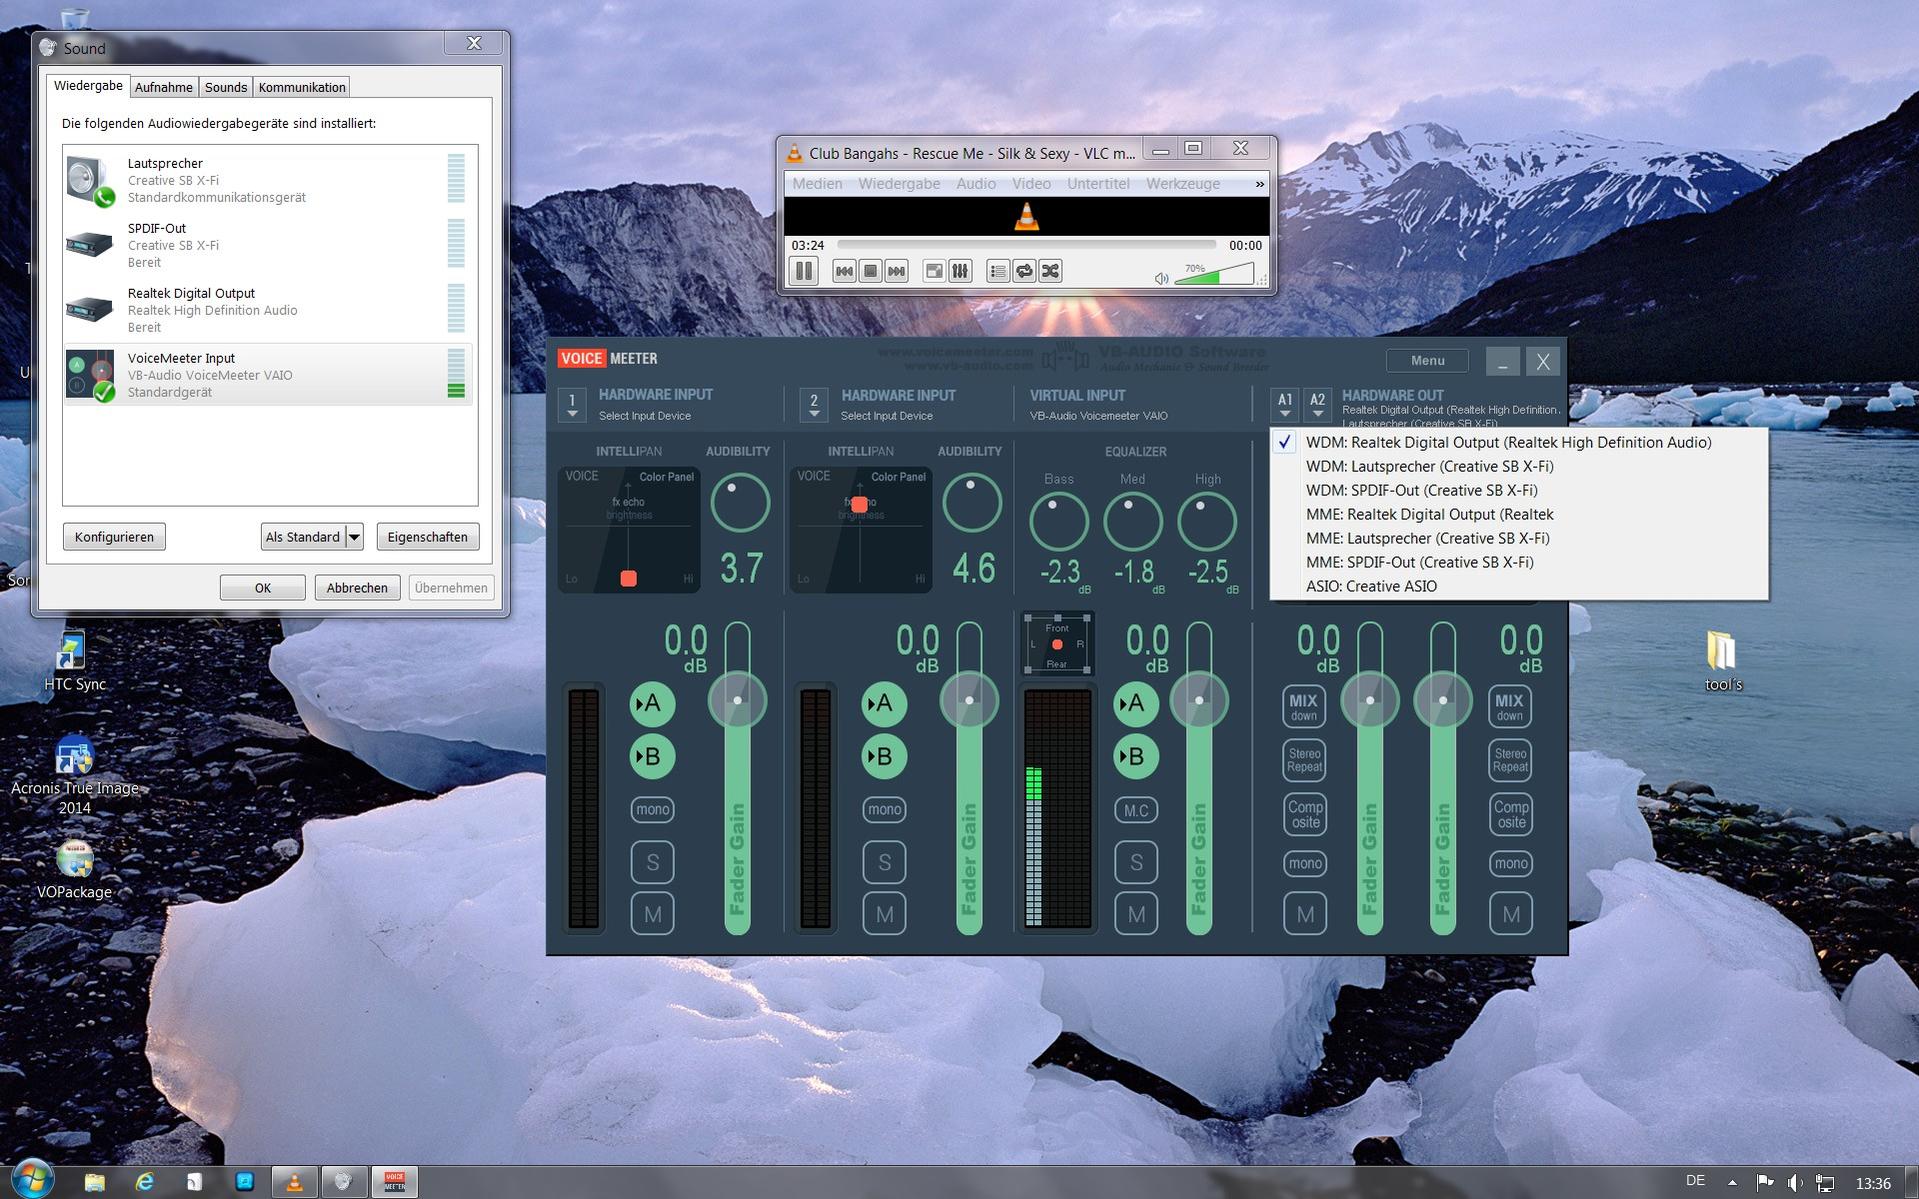1919x1199 pixels.
Task: Toggle bus A on Hardware Input 1
Action: tap(652, 704)
